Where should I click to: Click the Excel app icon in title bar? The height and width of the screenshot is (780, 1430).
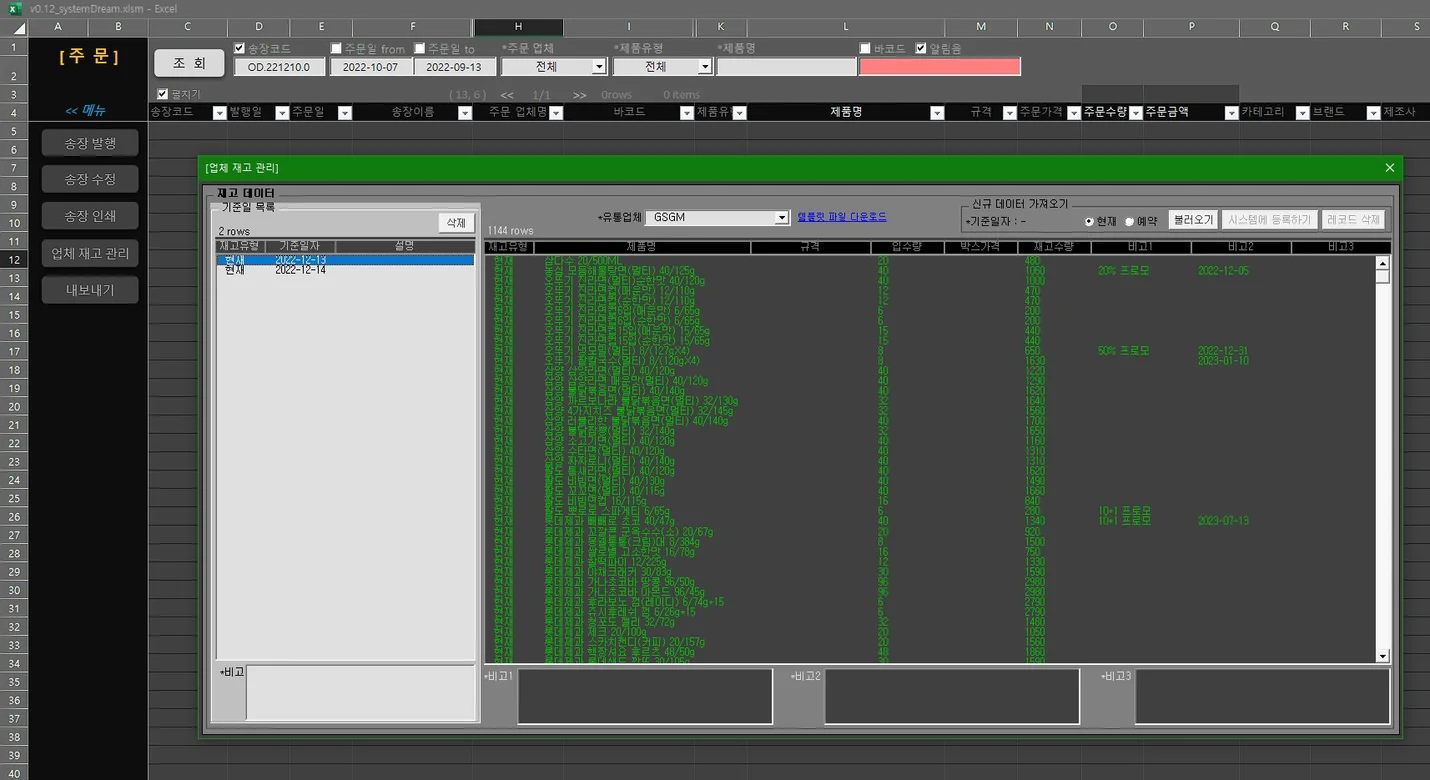click(x=13, y=8)
